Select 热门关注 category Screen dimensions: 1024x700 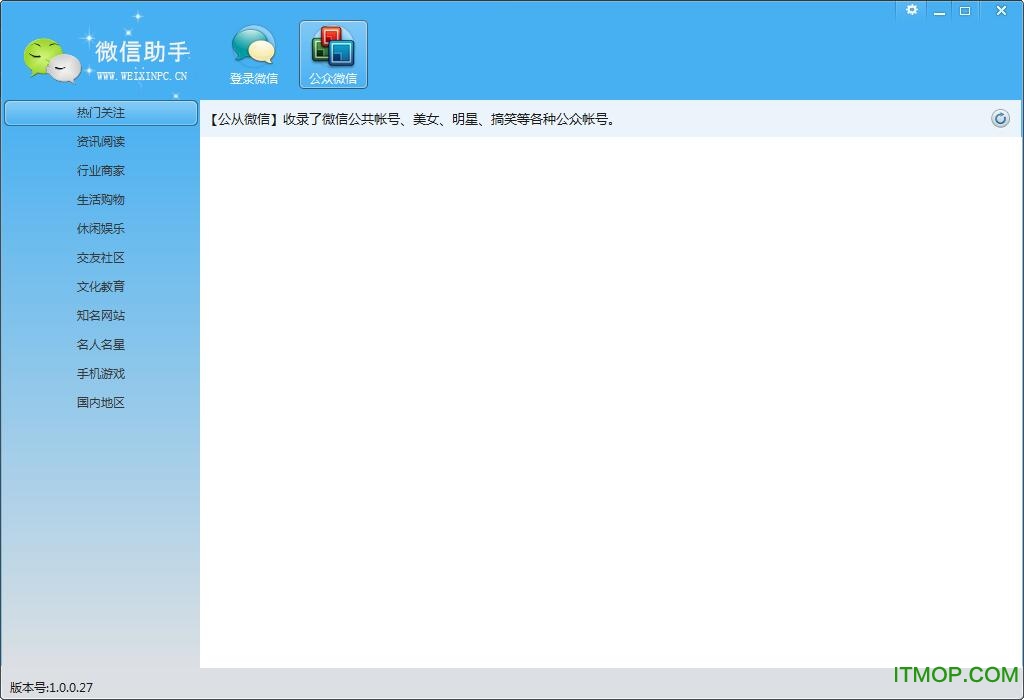coord(101,113)
